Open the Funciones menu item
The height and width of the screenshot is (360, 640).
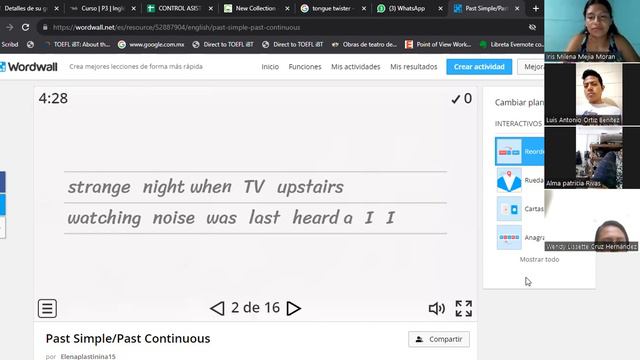click(305, 67)
